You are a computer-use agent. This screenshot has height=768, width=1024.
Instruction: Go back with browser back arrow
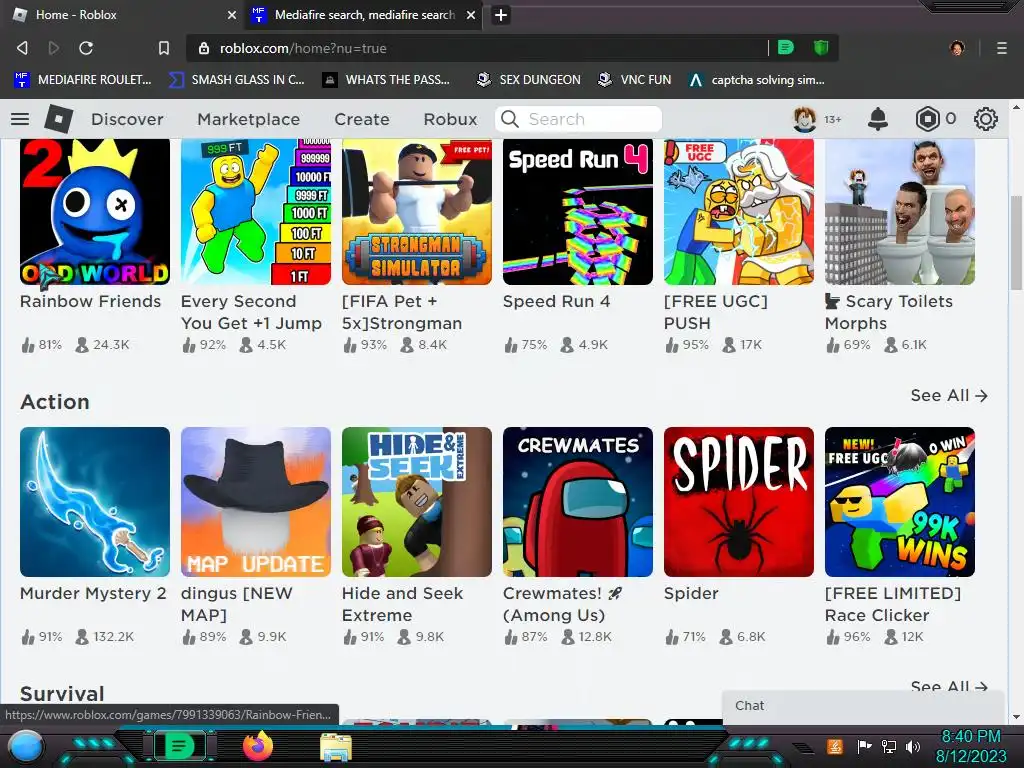coord(22,48)
